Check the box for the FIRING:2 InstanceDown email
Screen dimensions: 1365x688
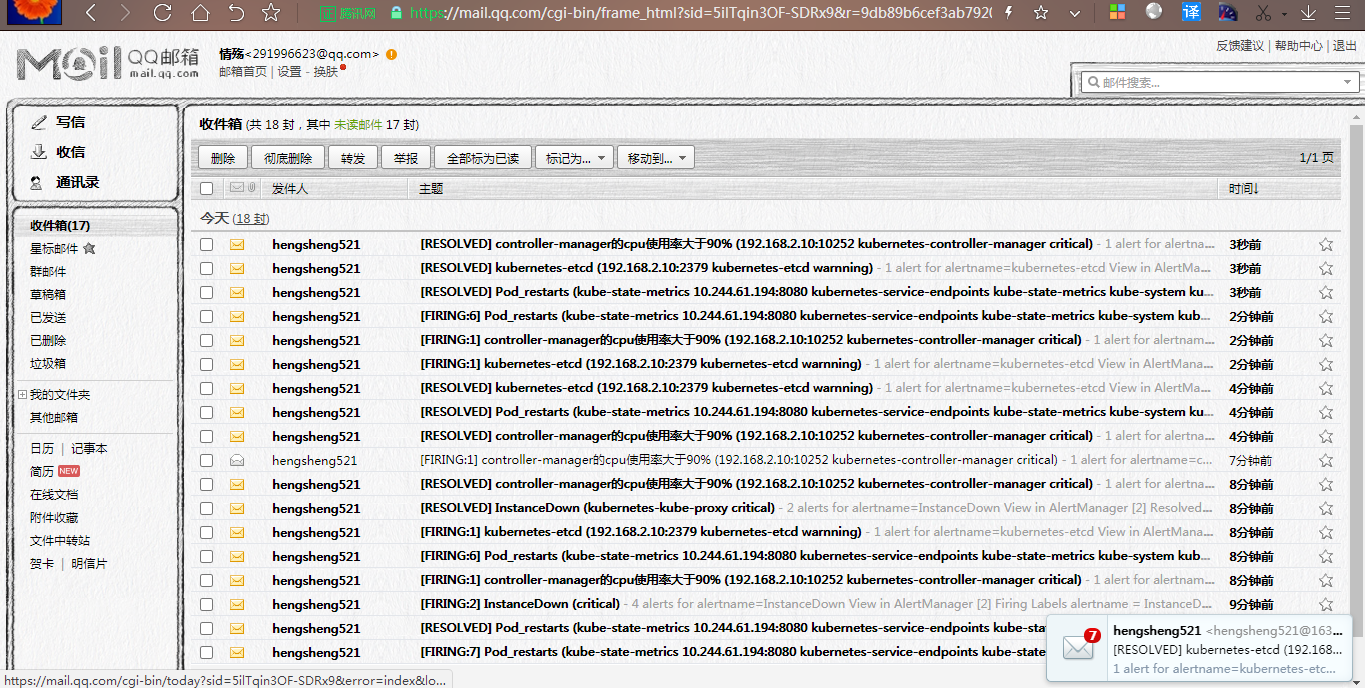point(206,604)
